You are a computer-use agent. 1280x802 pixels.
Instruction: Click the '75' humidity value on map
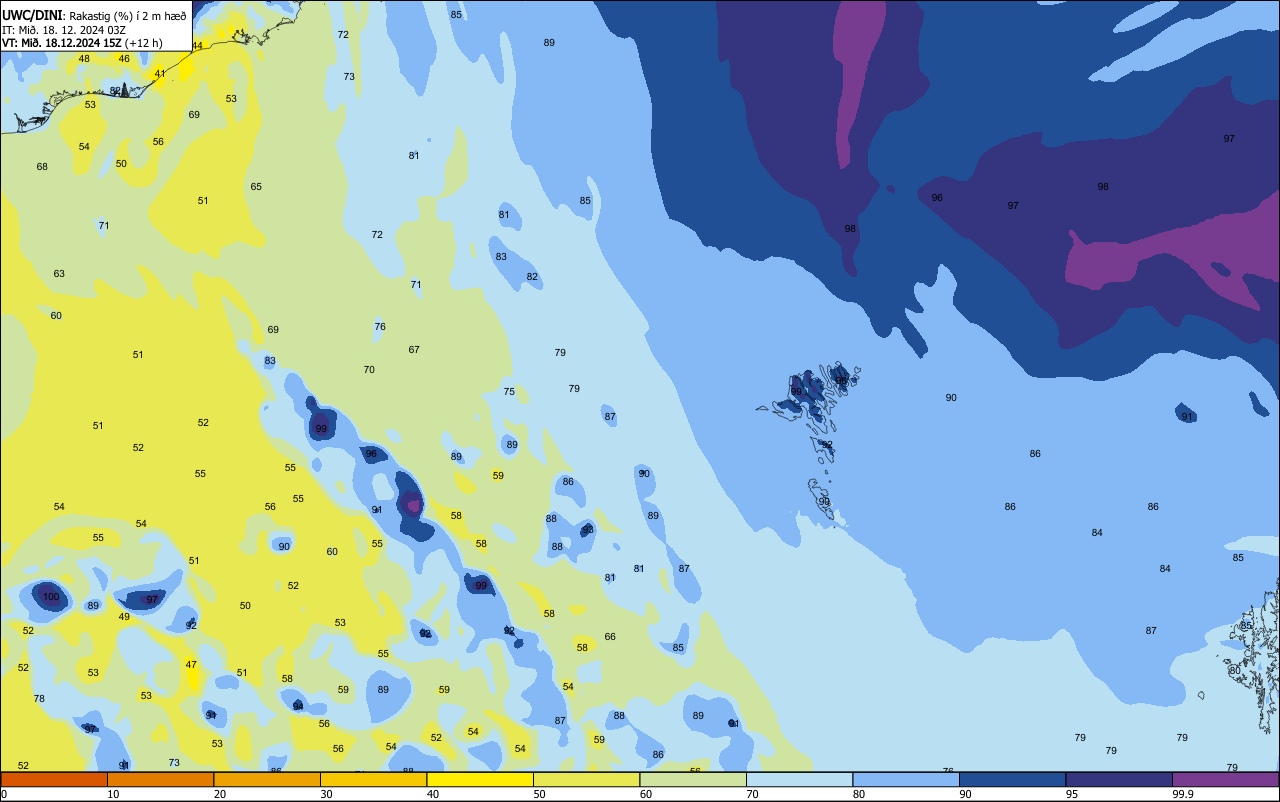click(x=509, y=391)
